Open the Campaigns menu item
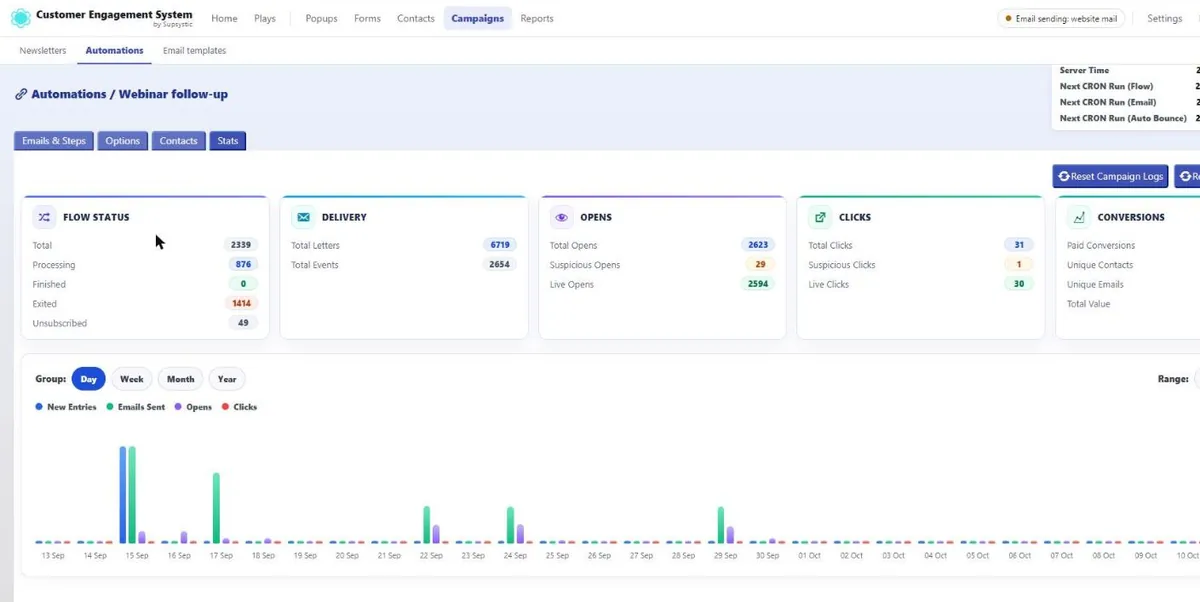The height and width of the screenshot is (602, 1200). [477, 18]
